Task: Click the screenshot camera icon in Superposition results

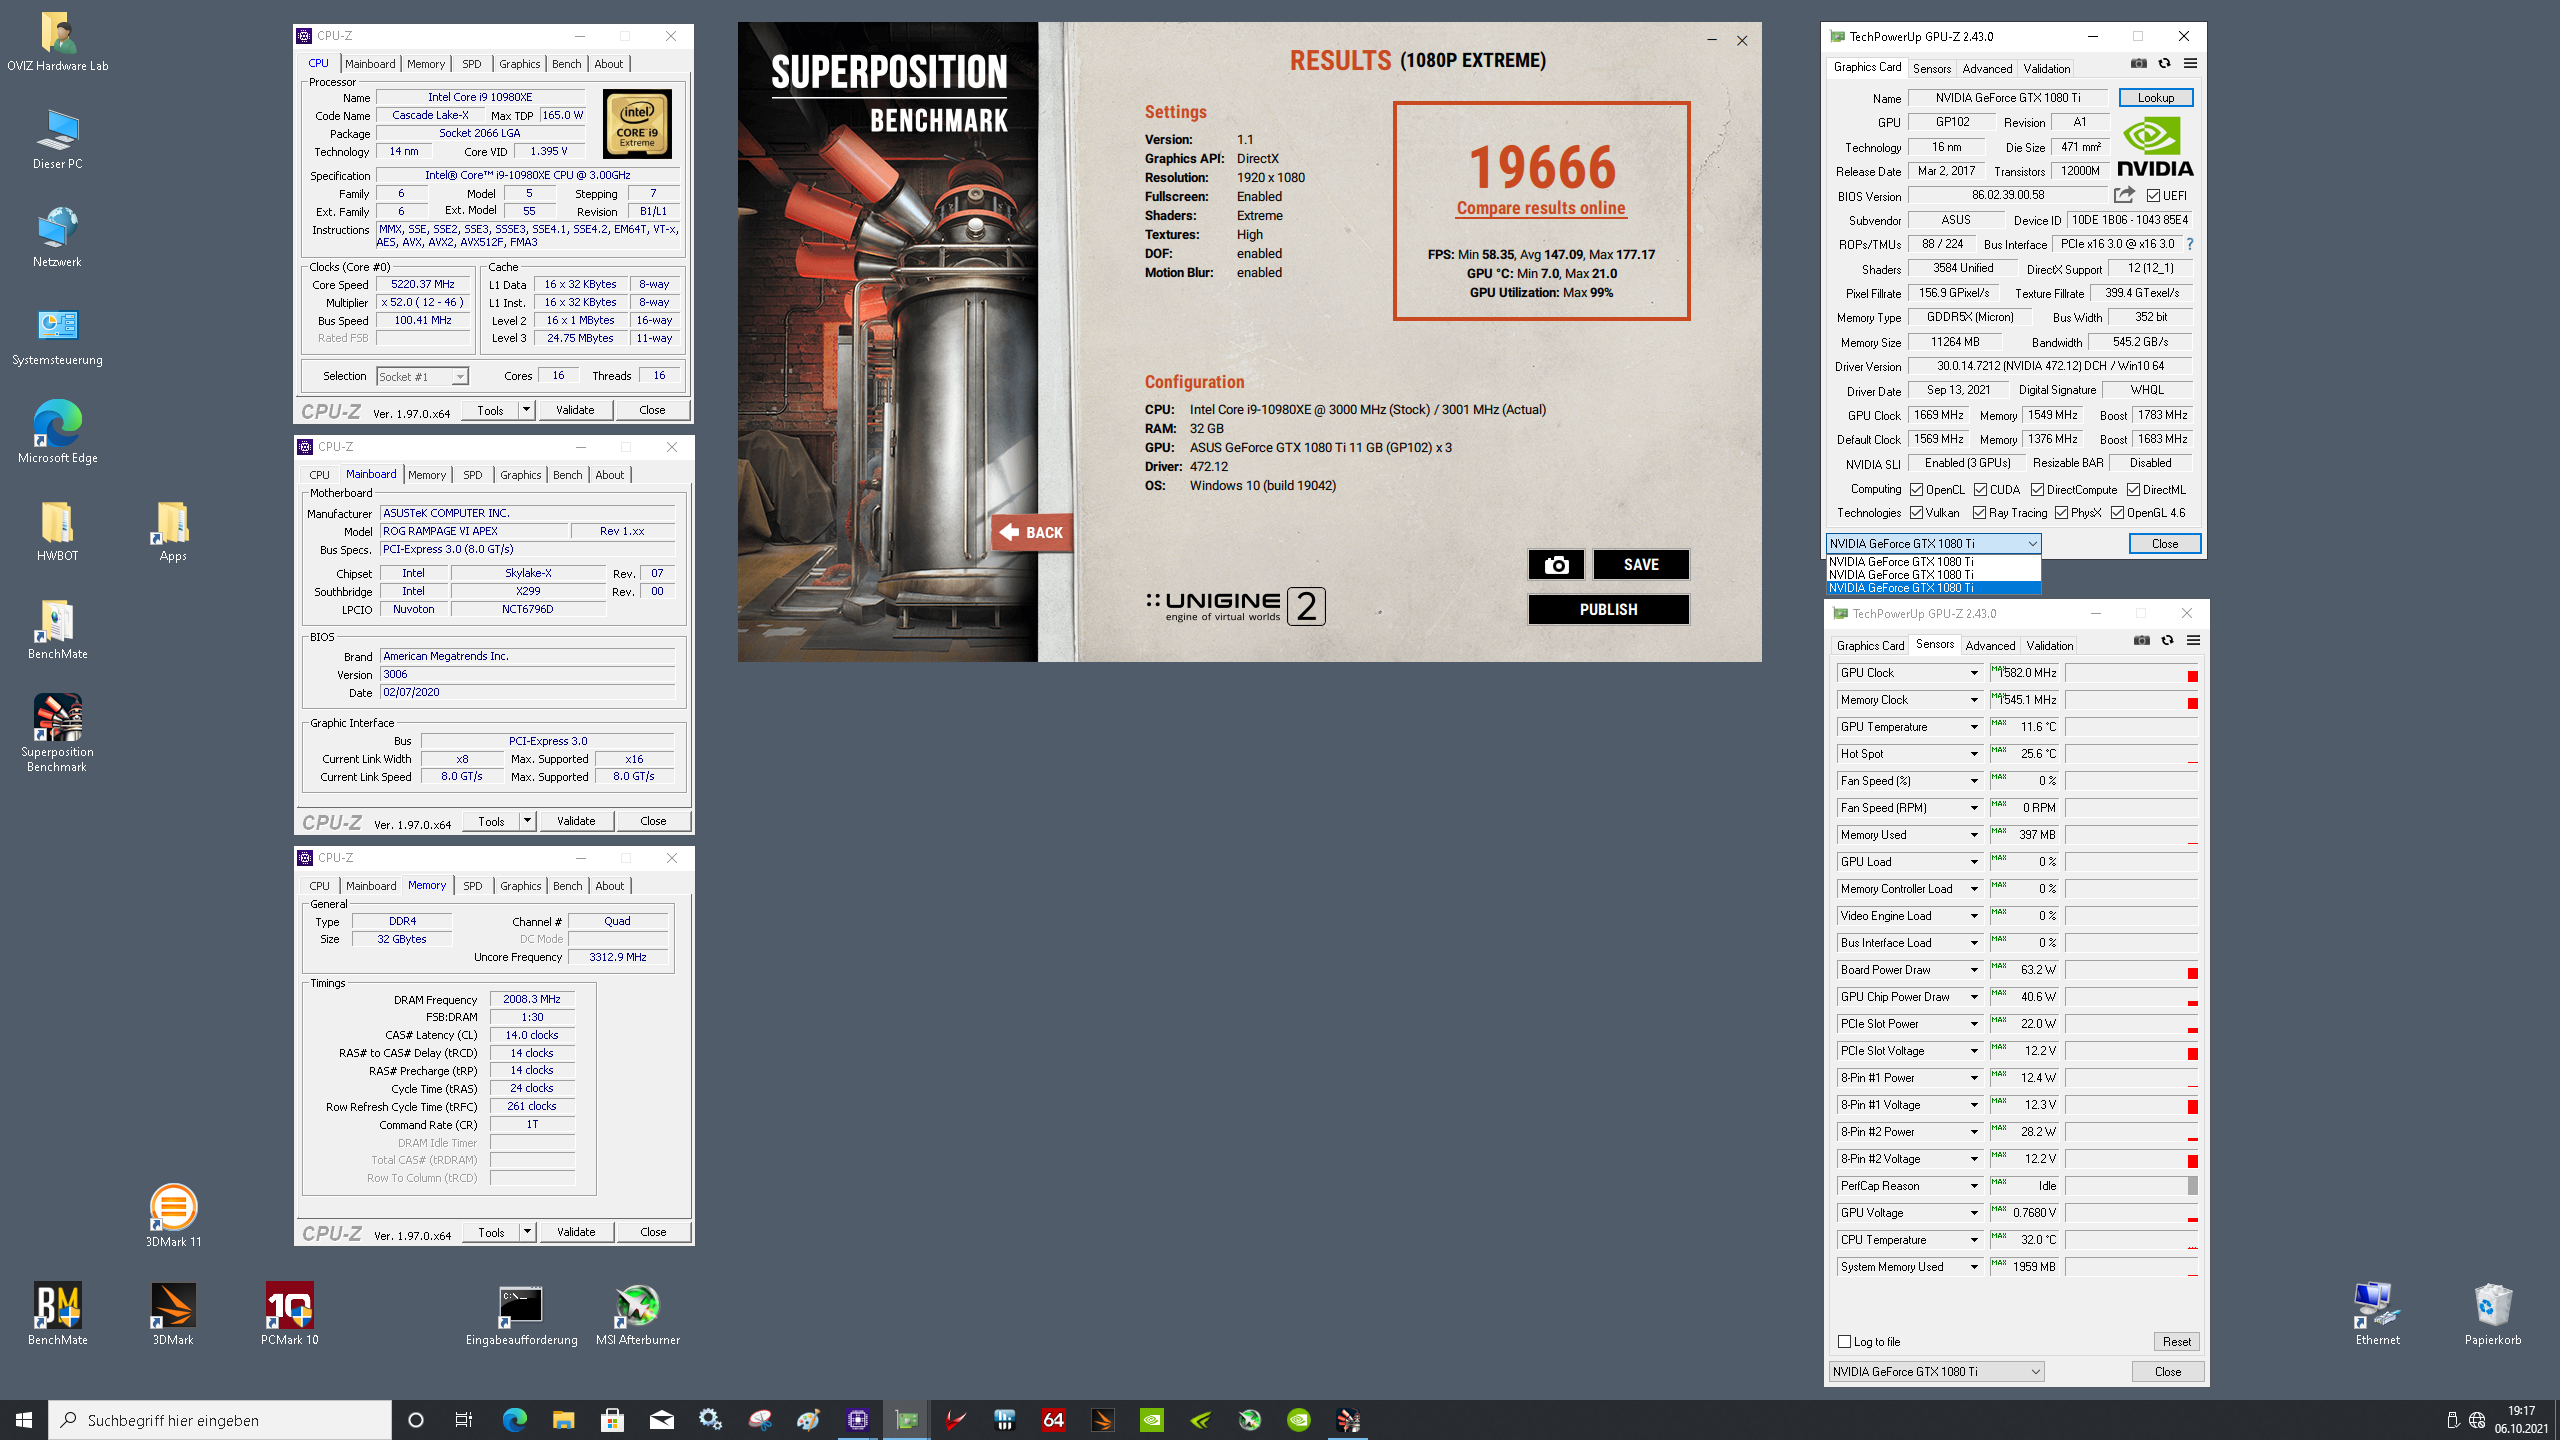Action: click(1556, 565)
